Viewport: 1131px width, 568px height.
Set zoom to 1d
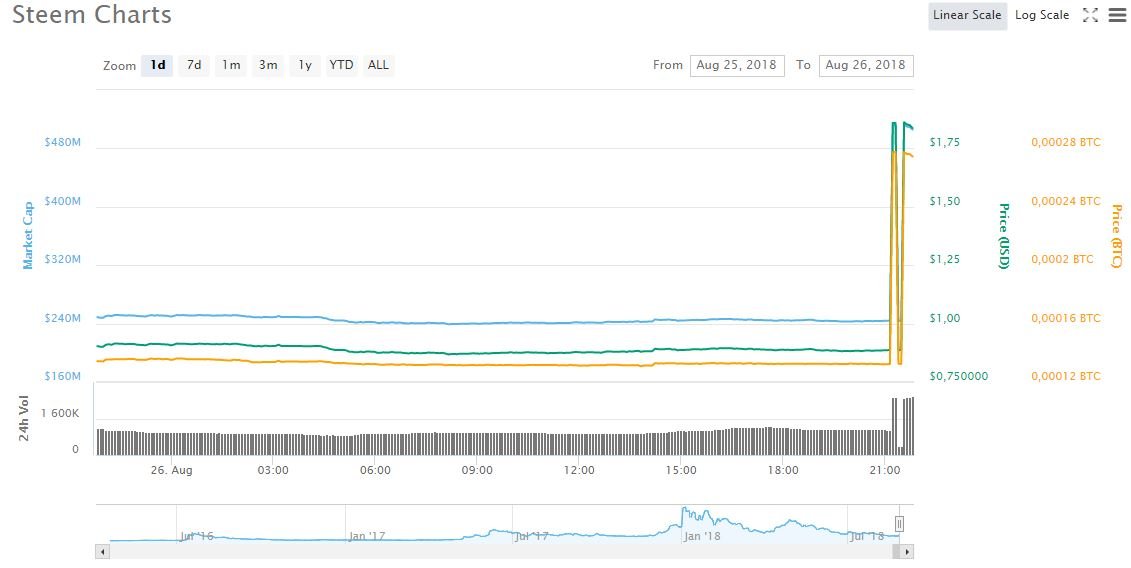coord(157,65)
